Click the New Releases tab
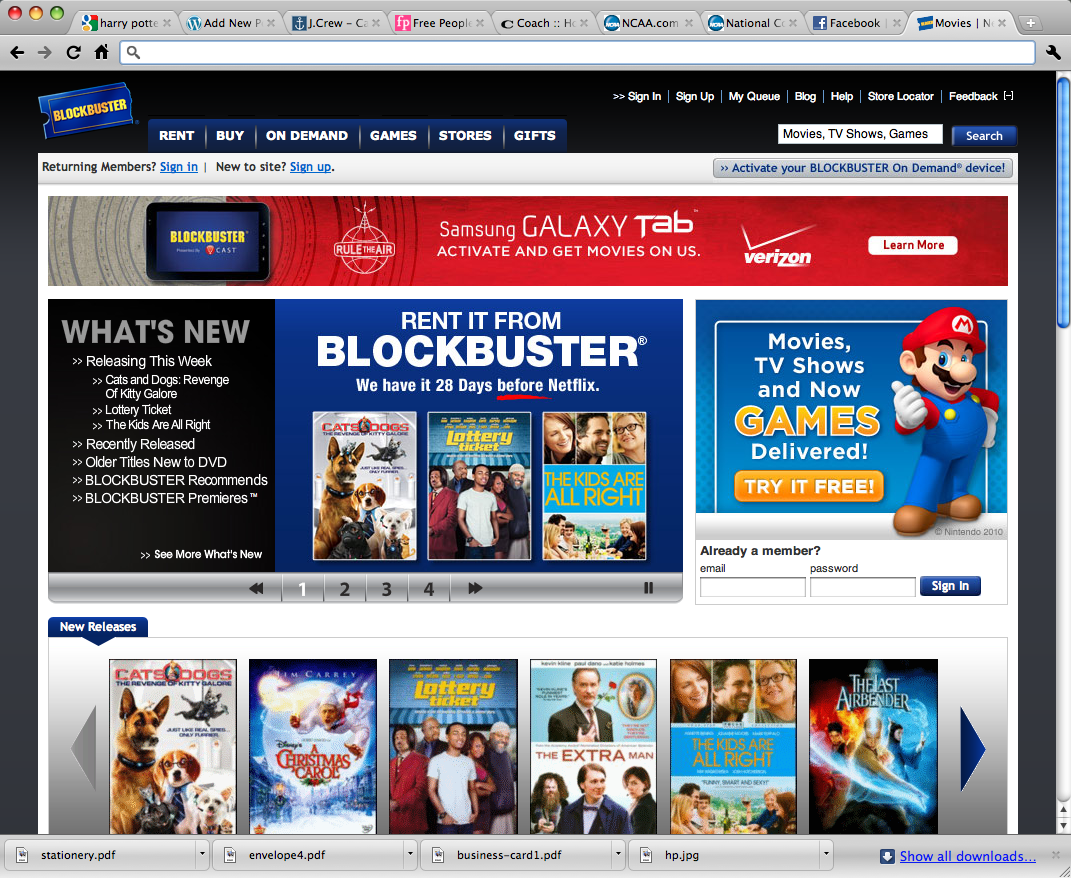Image resolution: width=1071 pixels, height=878 pixels. pos(98,627)
